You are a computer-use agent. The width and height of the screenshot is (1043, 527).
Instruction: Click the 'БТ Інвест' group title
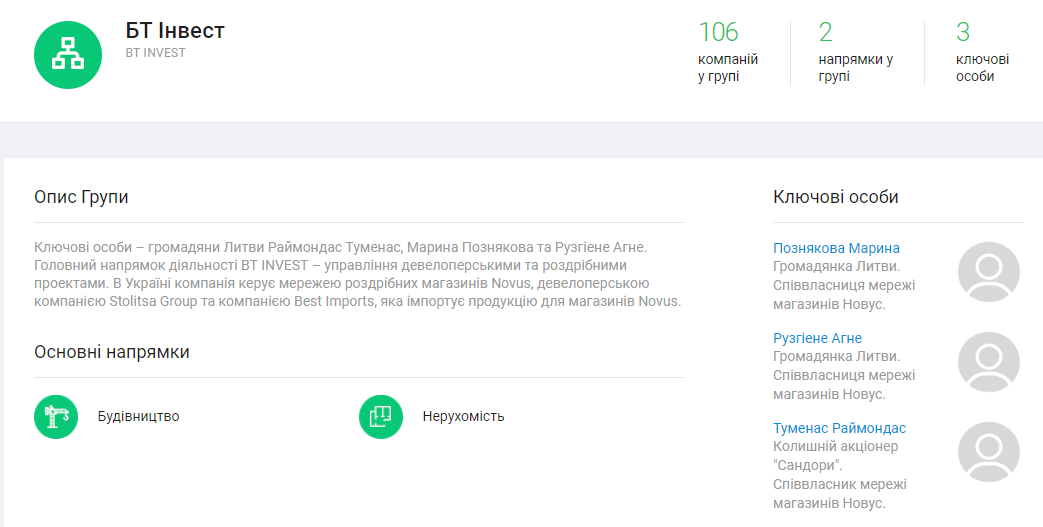pyautogui.click(x=175, y=31)
